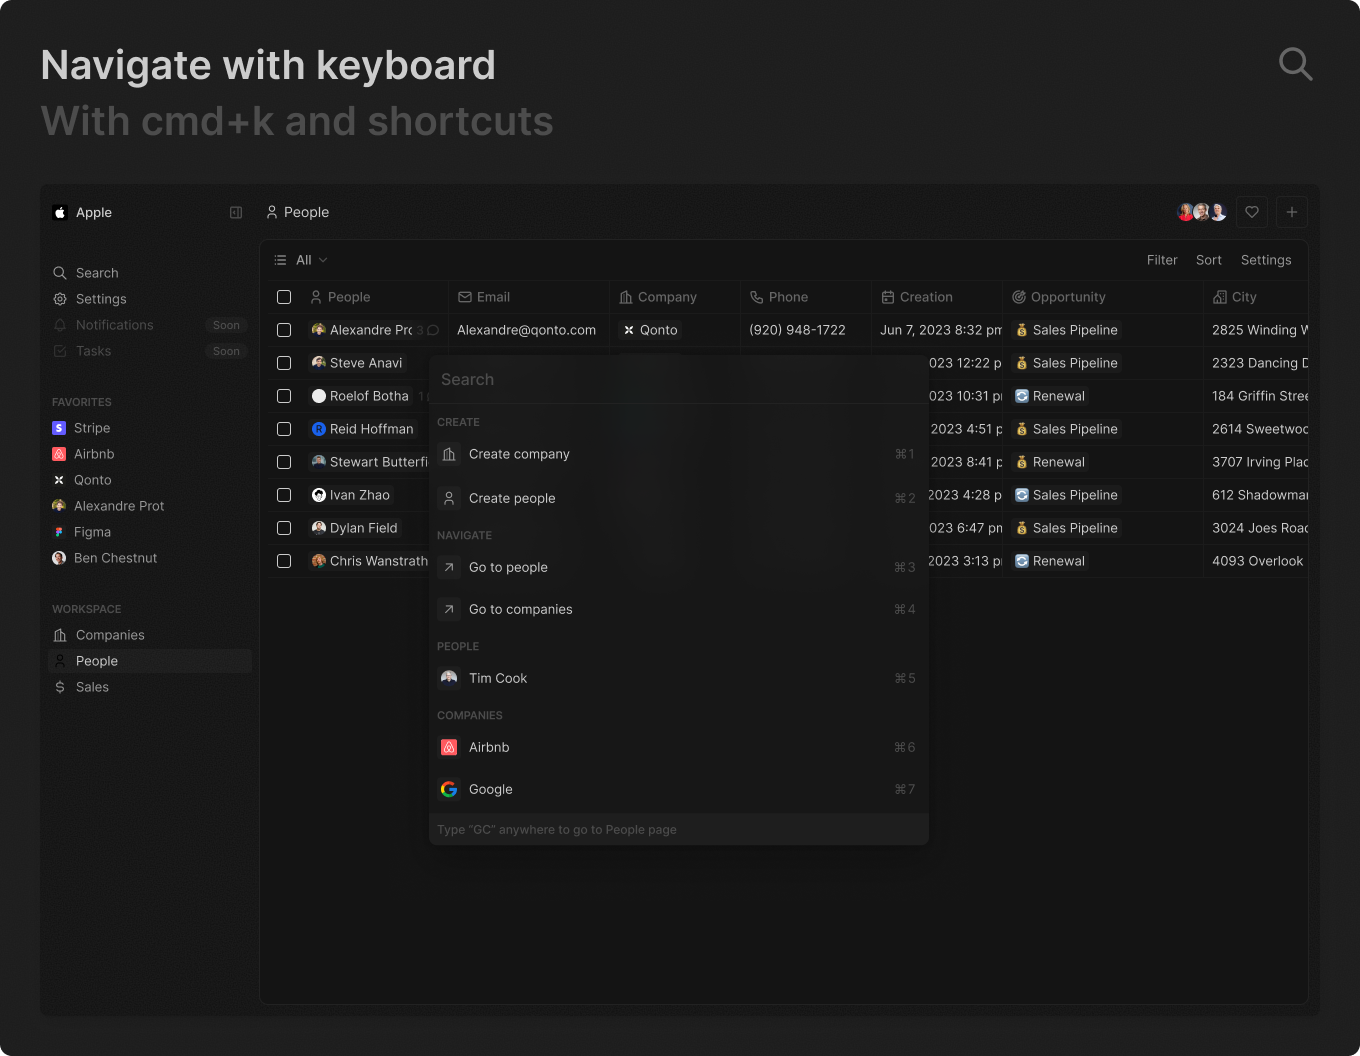
Task: Select Go to companies in the command menu
Action: click(x=520, y=609)
